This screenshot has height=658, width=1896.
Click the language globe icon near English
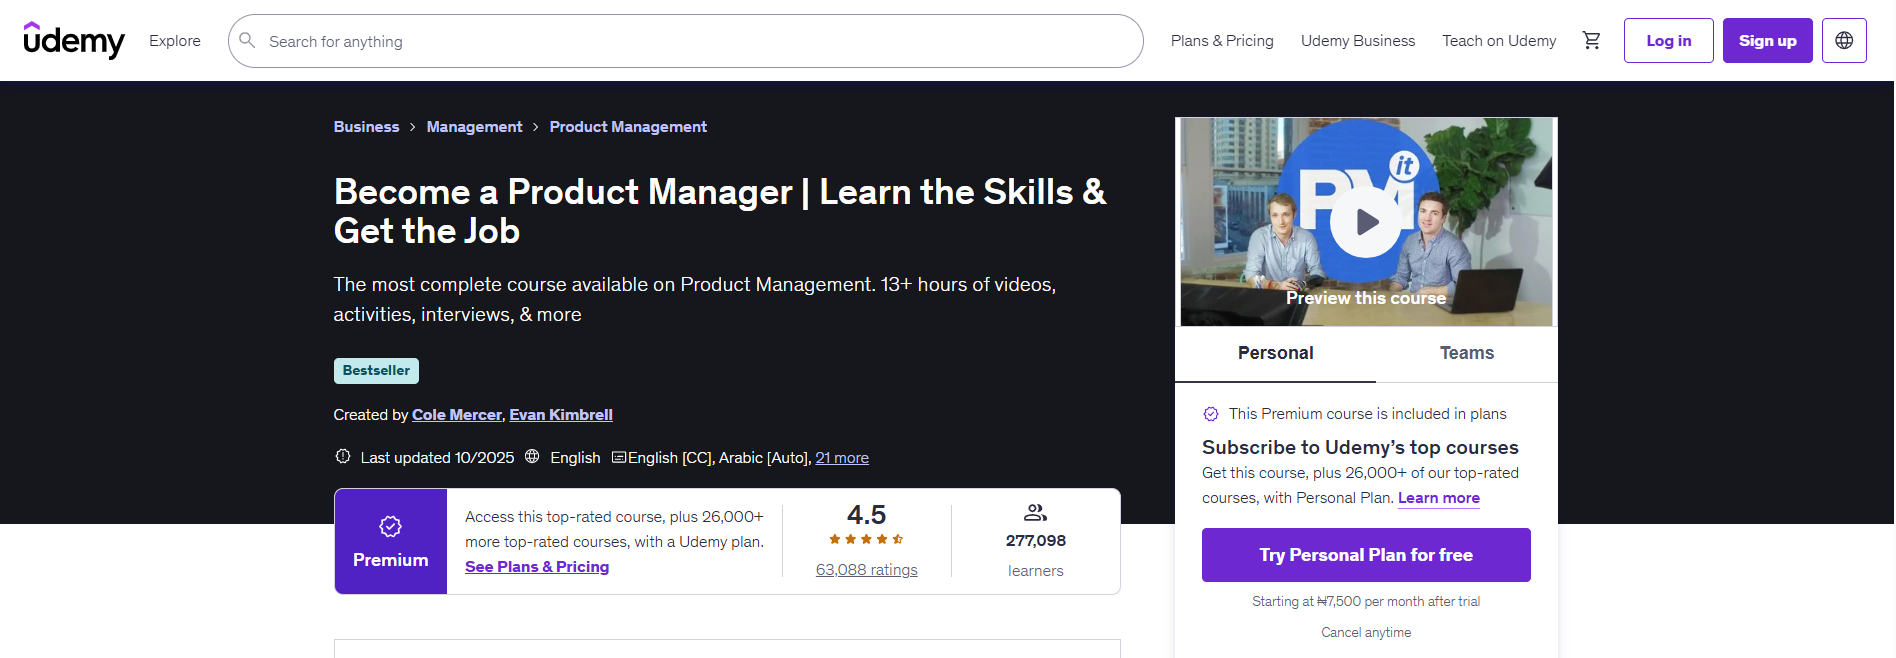coord(532,456)
